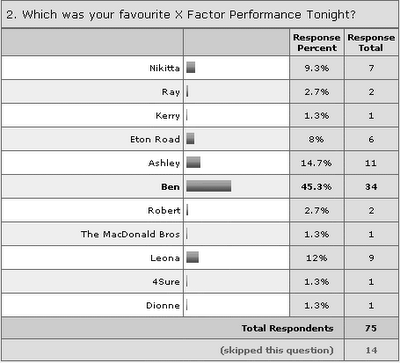The image size is (400, 363).
Task: Click the Ashley response bar
Action: 193,162
